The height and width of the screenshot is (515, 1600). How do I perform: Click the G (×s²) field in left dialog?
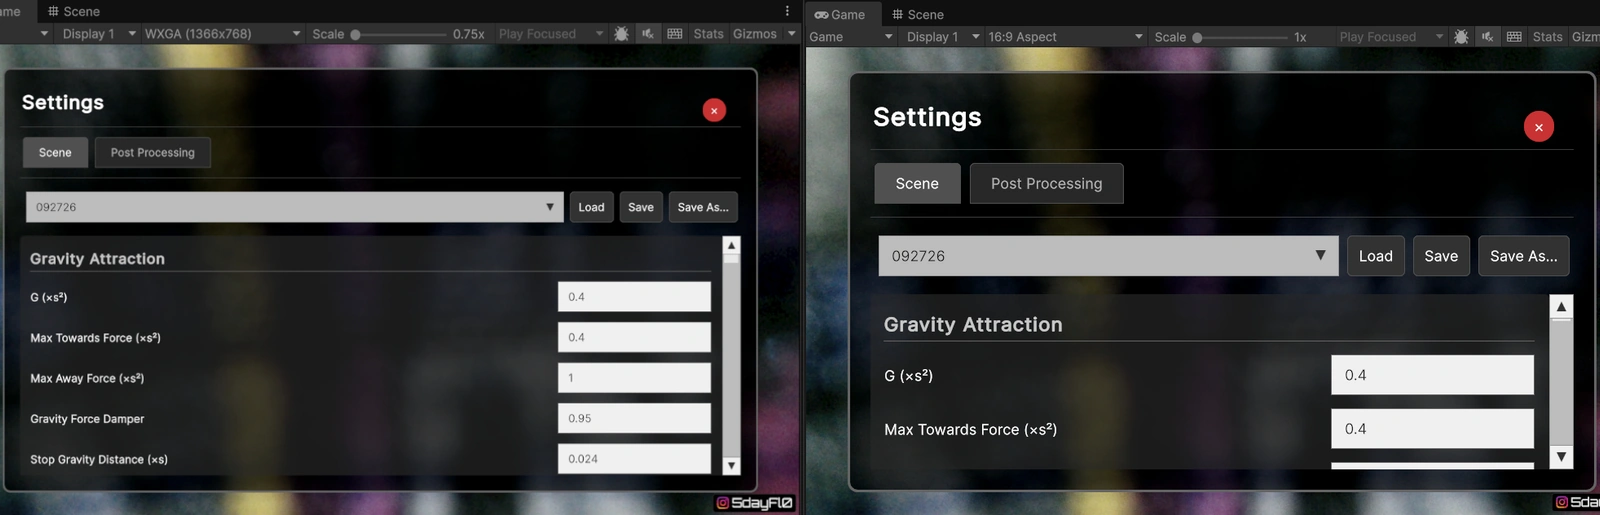coord(634,297)
